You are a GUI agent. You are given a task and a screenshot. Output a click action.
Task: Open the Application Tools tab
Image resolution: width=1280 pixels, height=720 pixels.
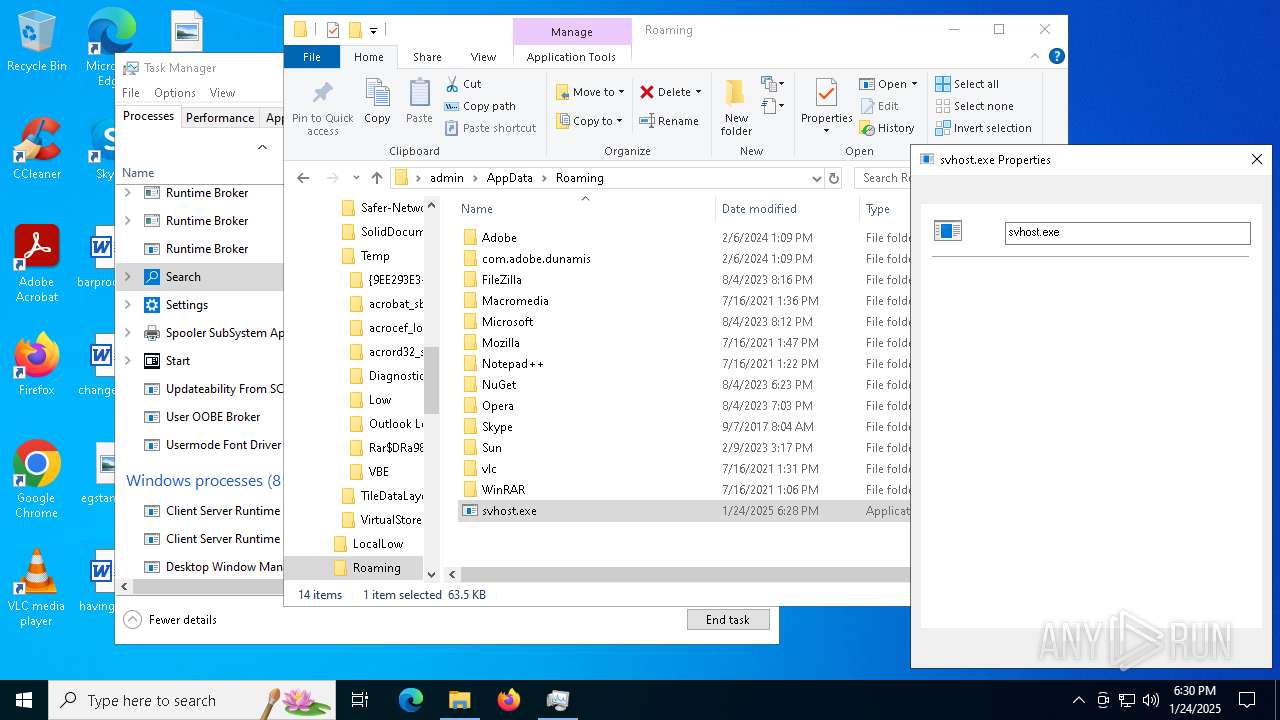click(571, 57)
